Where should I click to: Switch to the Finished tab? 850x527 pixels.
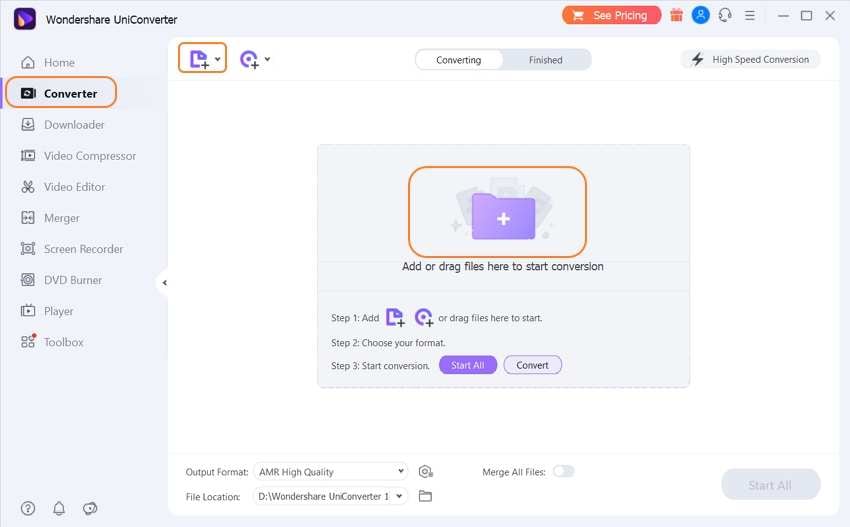click(545, 60)
